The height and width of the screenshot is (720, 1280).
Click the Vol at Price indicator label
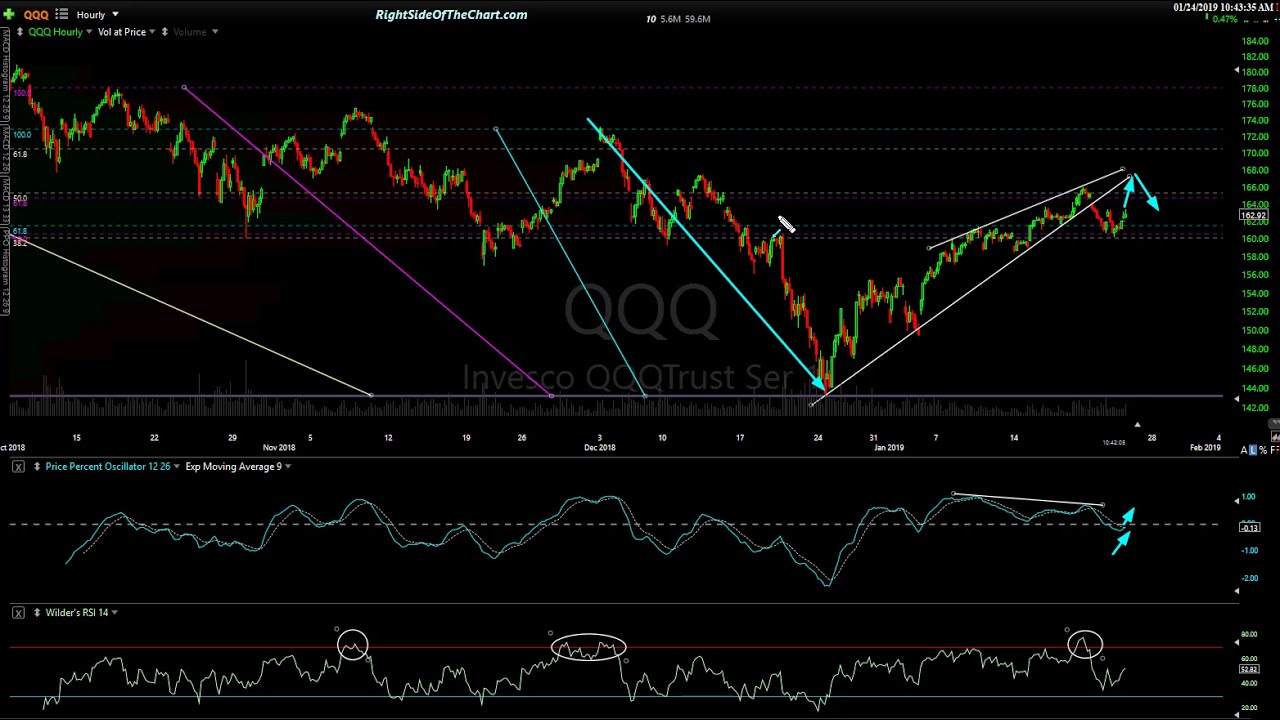[121, 32]
